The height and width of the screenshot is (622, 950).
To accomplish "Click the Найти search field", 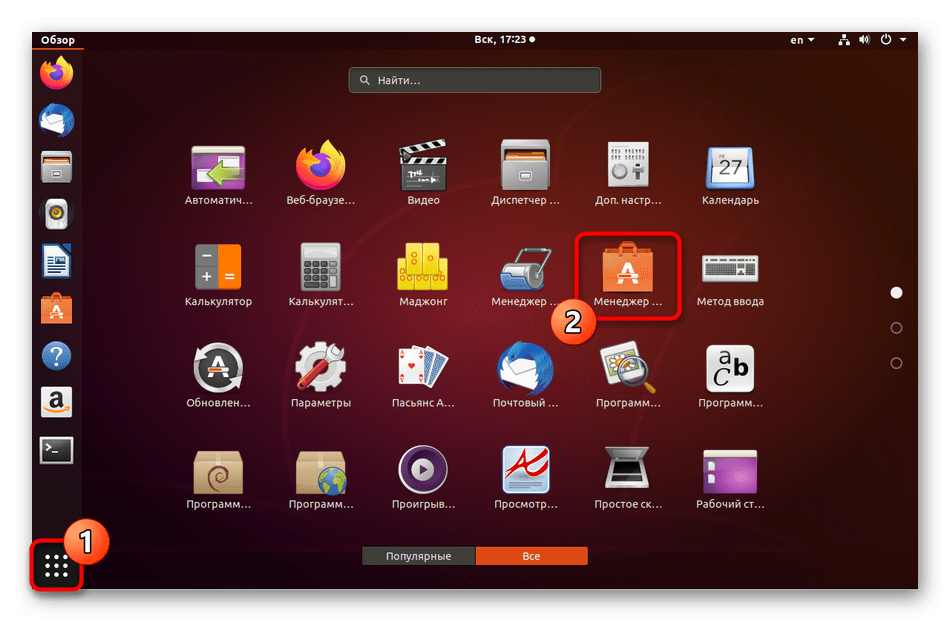I will click(474, 80).
